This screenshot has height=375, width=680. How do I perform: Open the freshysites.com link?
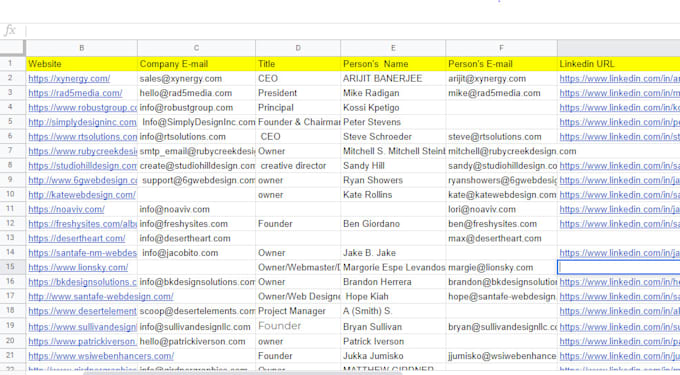click(82, 224)
